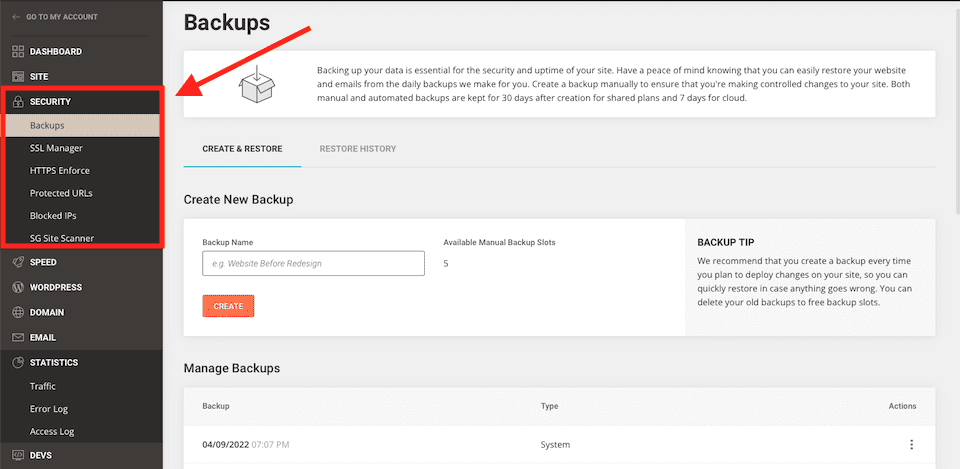Click the Site icon in sidebar
The image size is (960, 469).
coord(18,77)
